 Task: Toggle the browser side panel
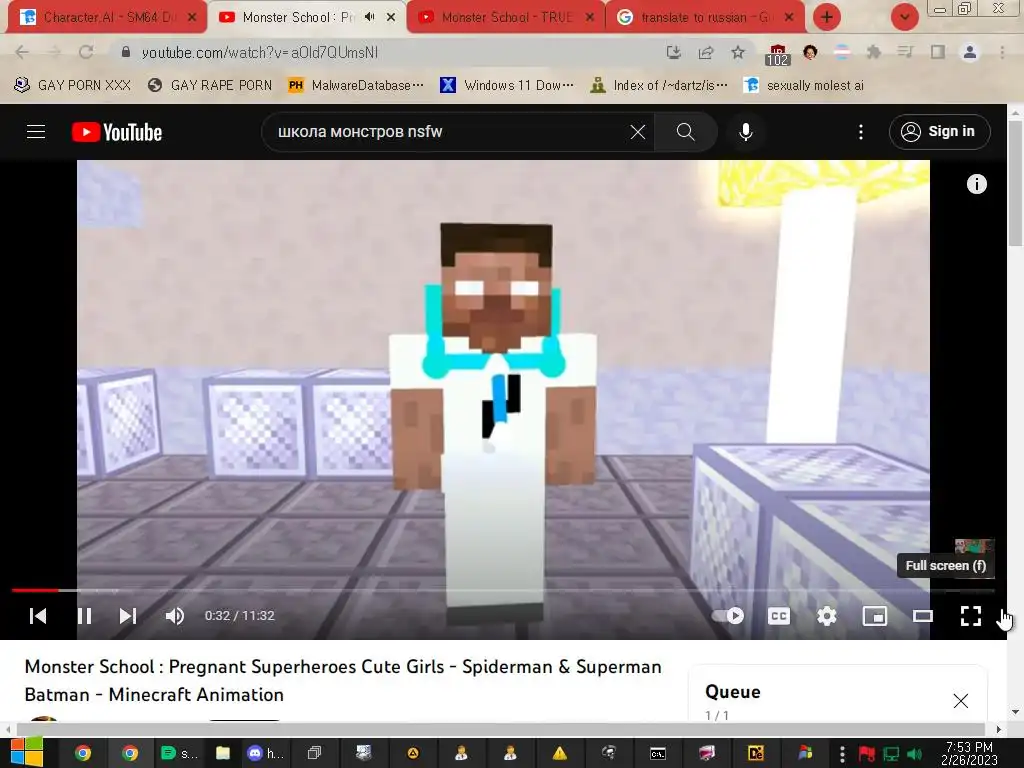[x=937, y=52]
